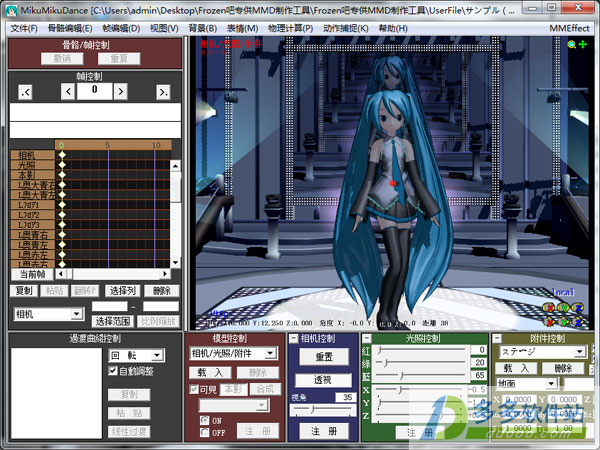Click the accessory panel 删除 button

(563, 368)
